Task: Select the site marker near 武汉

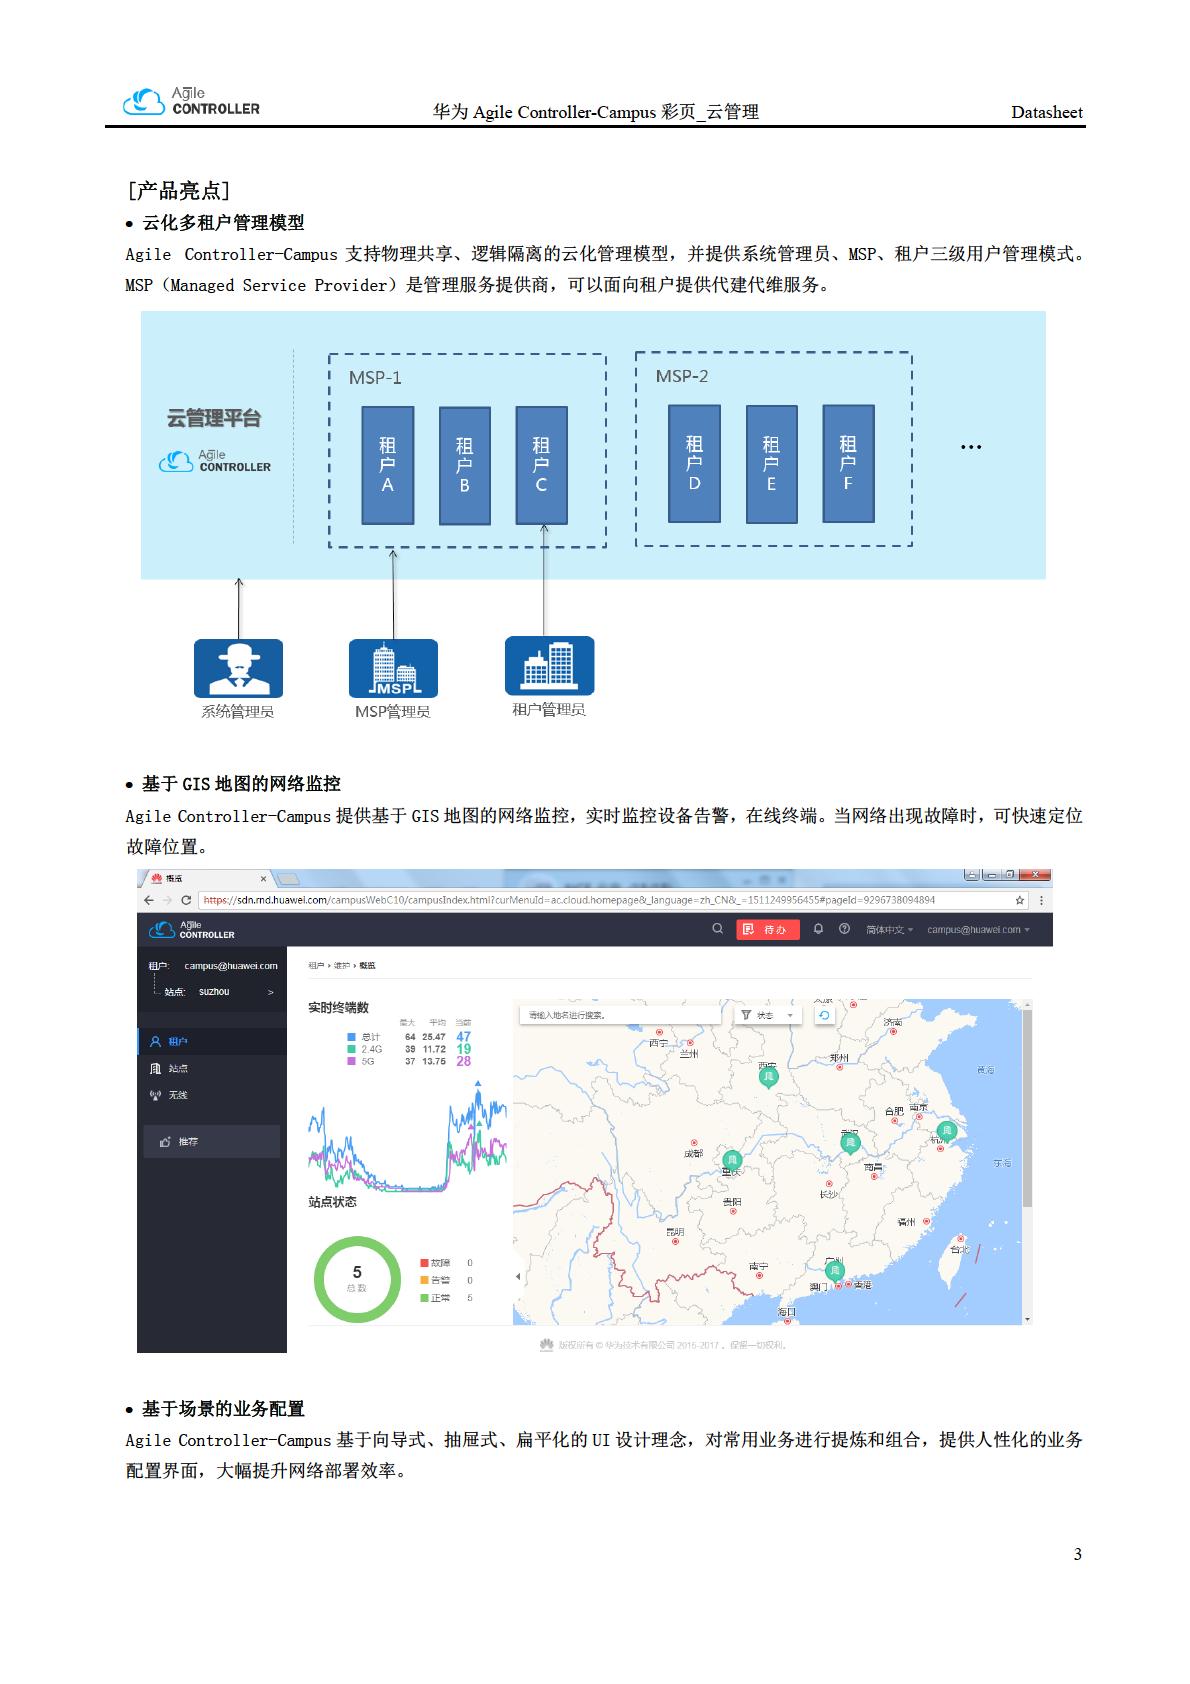Action: pyautogui.click(x=850, y=1143)
